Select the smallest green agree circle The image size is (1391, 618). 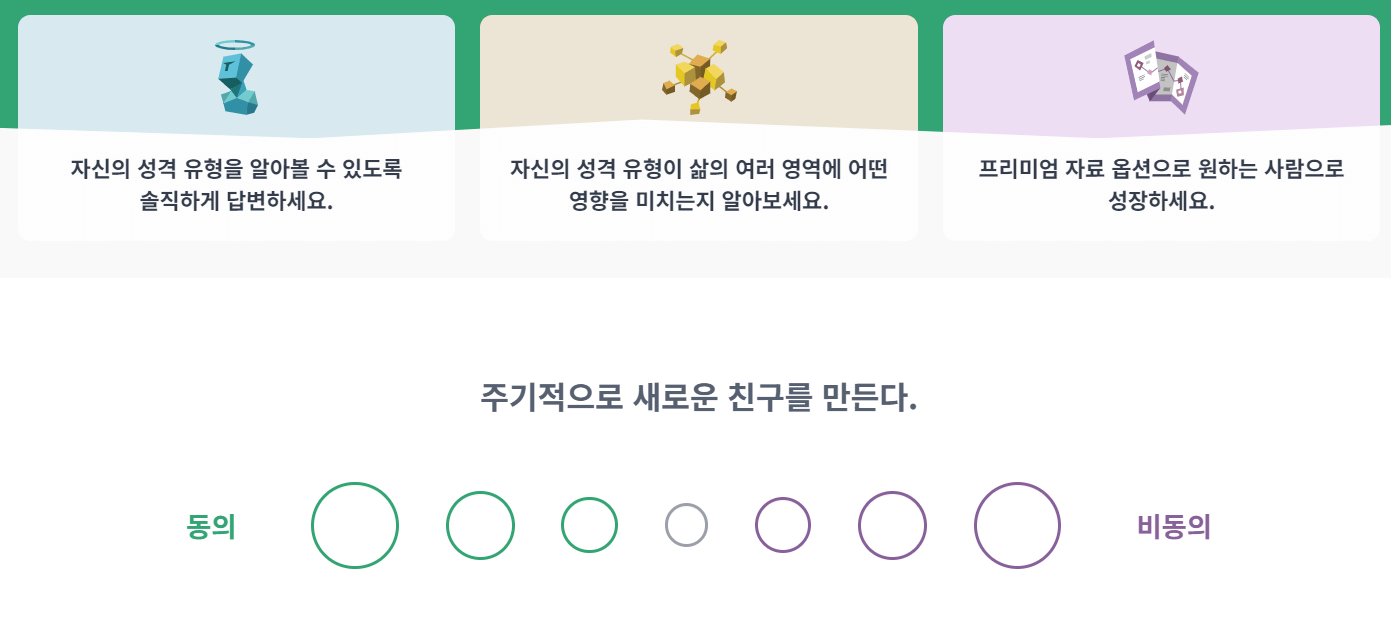point(588,524)
